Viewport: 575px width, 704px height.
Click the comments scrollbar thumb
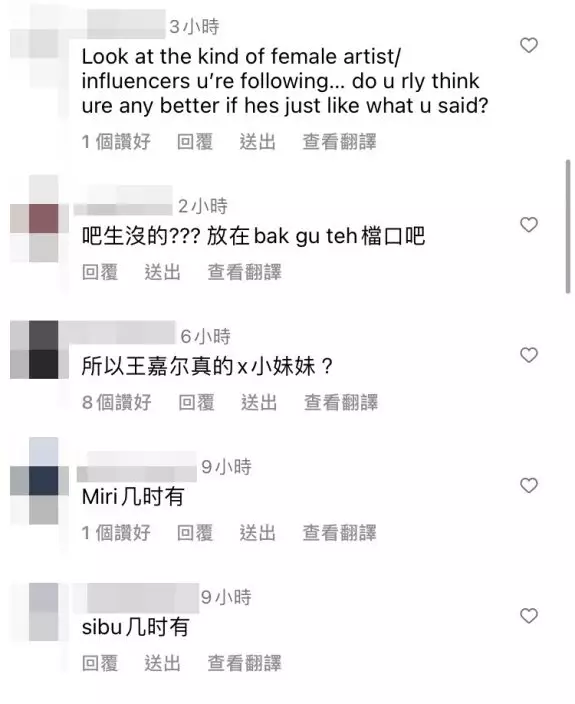[x=568, y=227]
